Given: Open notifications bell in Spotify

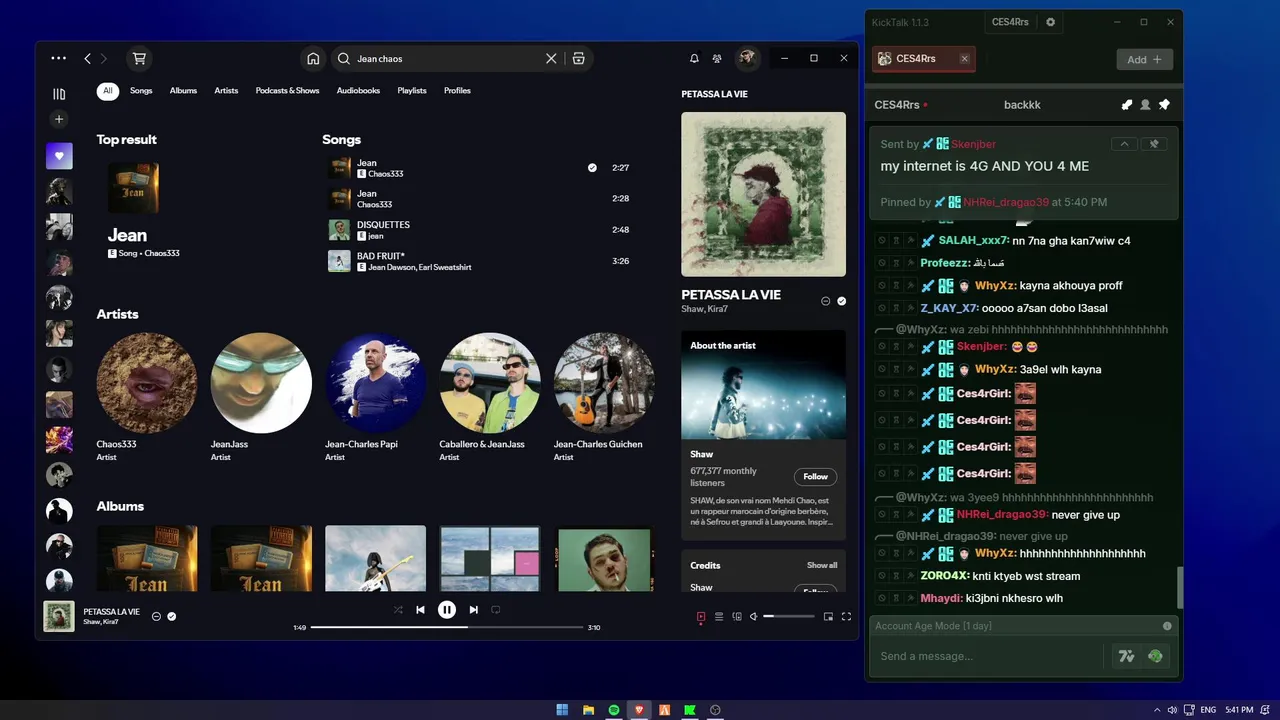Looking at the screenshot, I should coord(694,58).
